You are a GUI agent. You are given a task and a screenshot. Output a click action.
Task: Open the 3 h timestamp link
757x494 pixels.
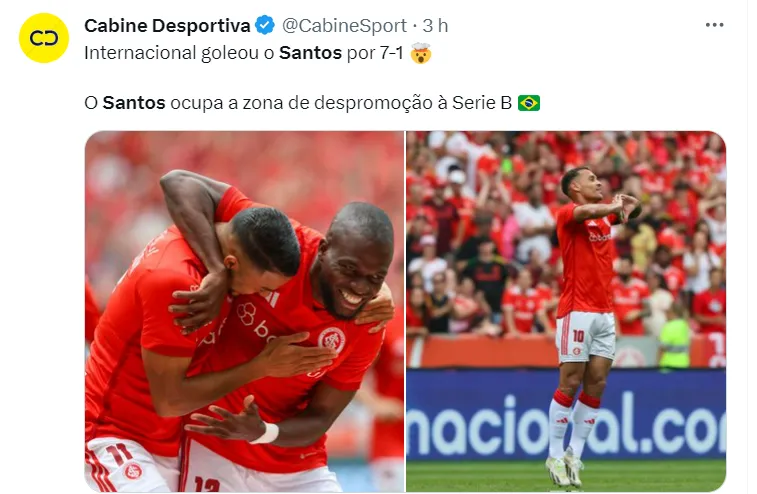click(435, 26)
